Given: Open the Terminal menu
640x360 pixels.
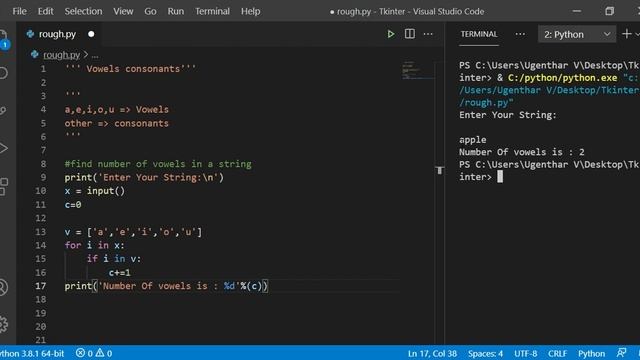Looking at the screenshot, I should click(x=212, y=11).
